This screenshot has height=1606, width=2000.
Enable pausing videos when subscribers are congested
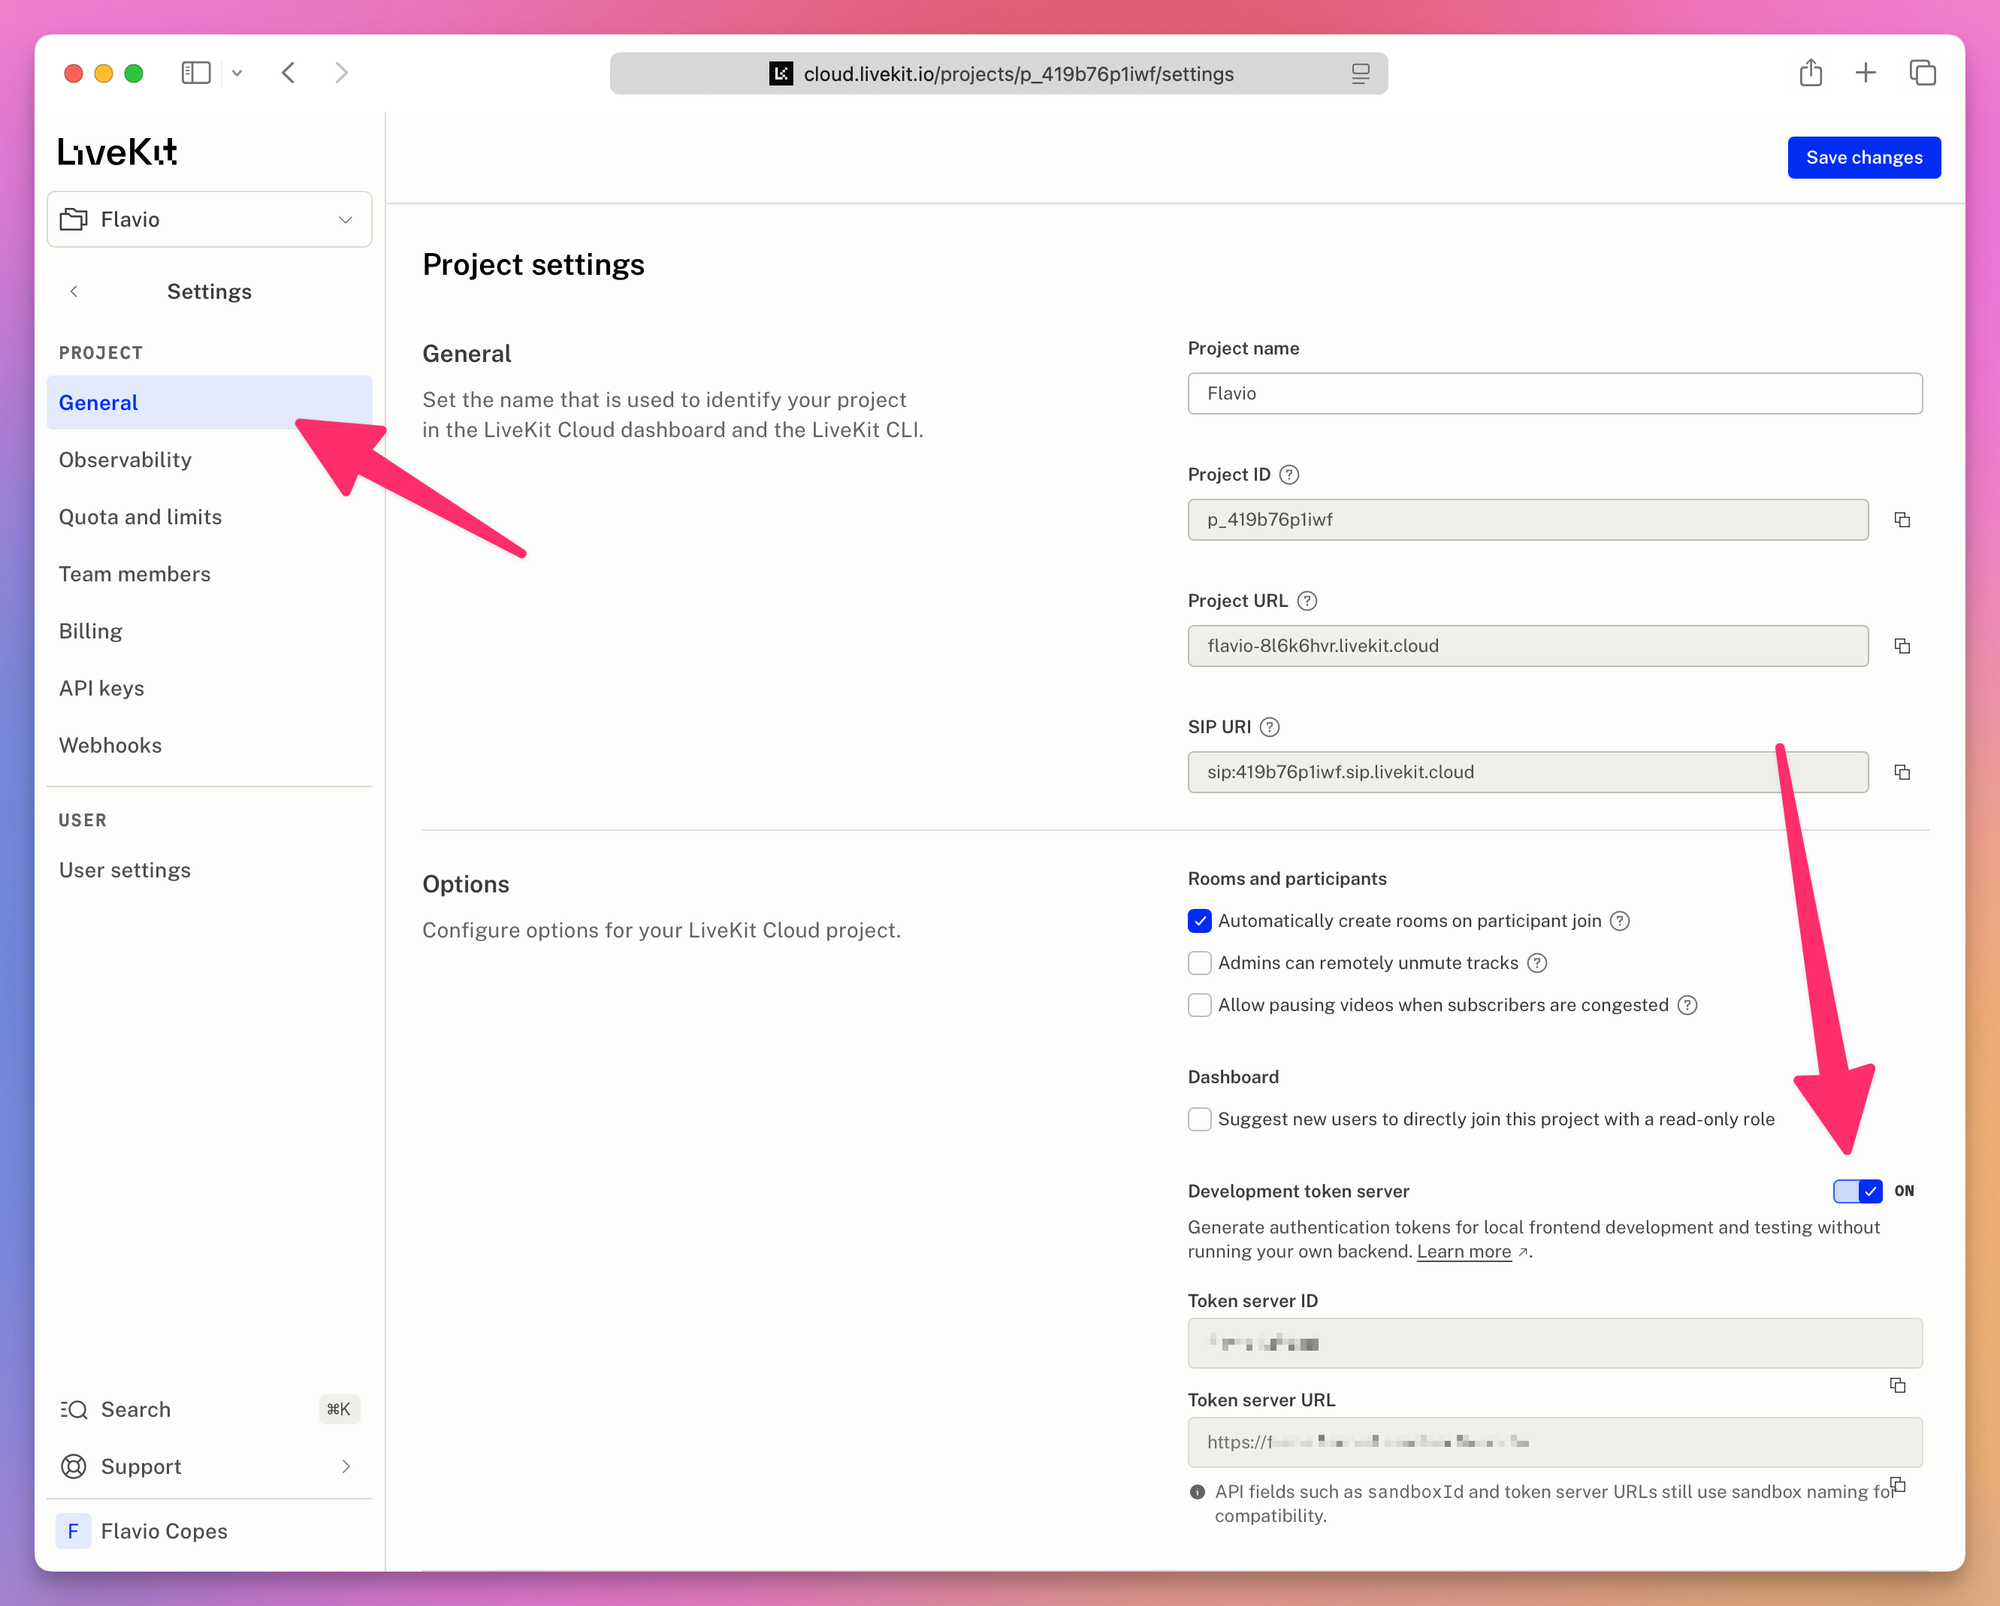(1200, 1005)
